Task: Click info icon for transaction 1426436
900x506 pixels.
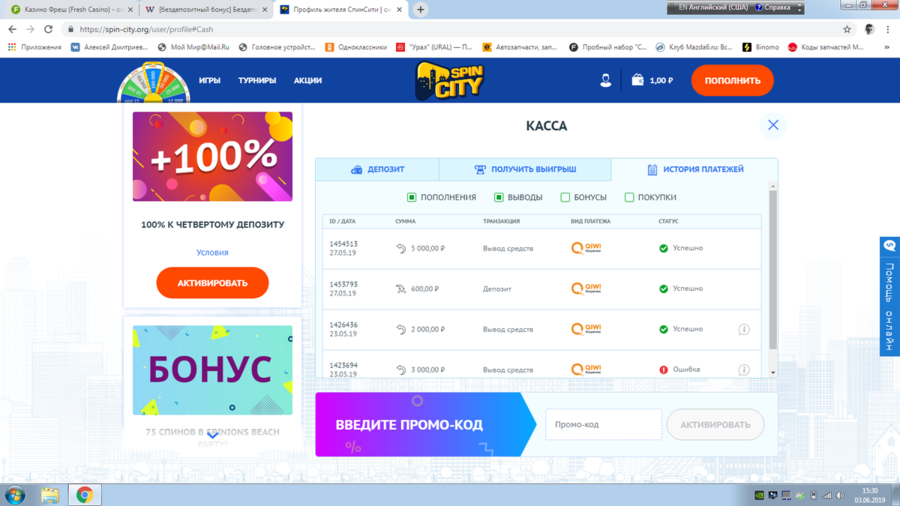Action: 744,329
